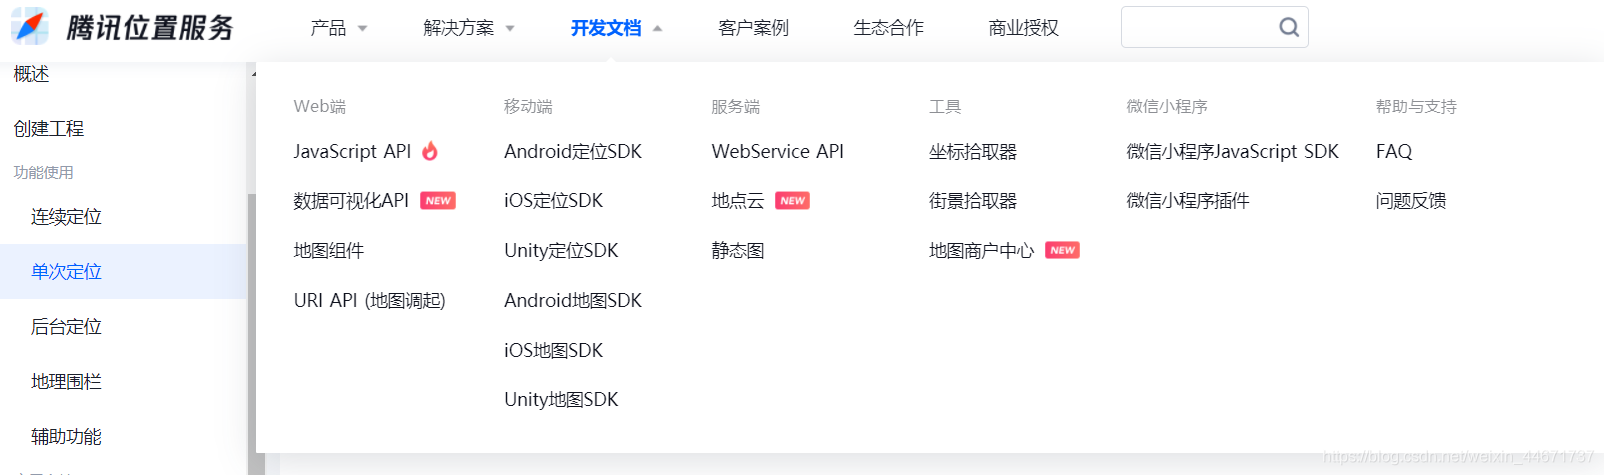Open the 静态图 link

[x=738, y=251]
